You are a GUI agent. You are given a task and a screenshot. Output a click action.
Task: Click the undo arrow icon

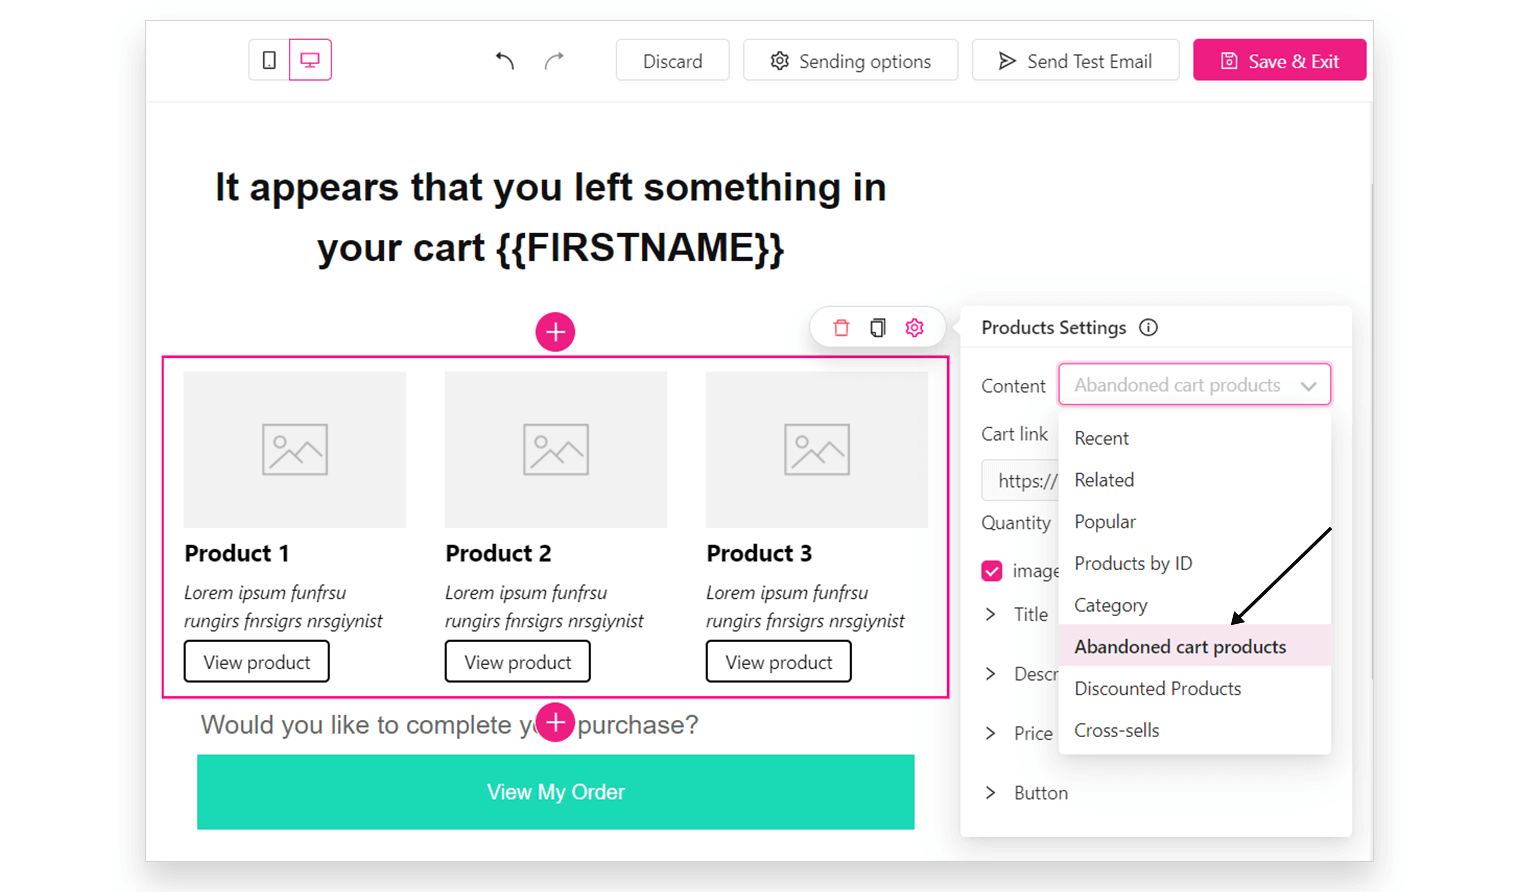[505, 61]
